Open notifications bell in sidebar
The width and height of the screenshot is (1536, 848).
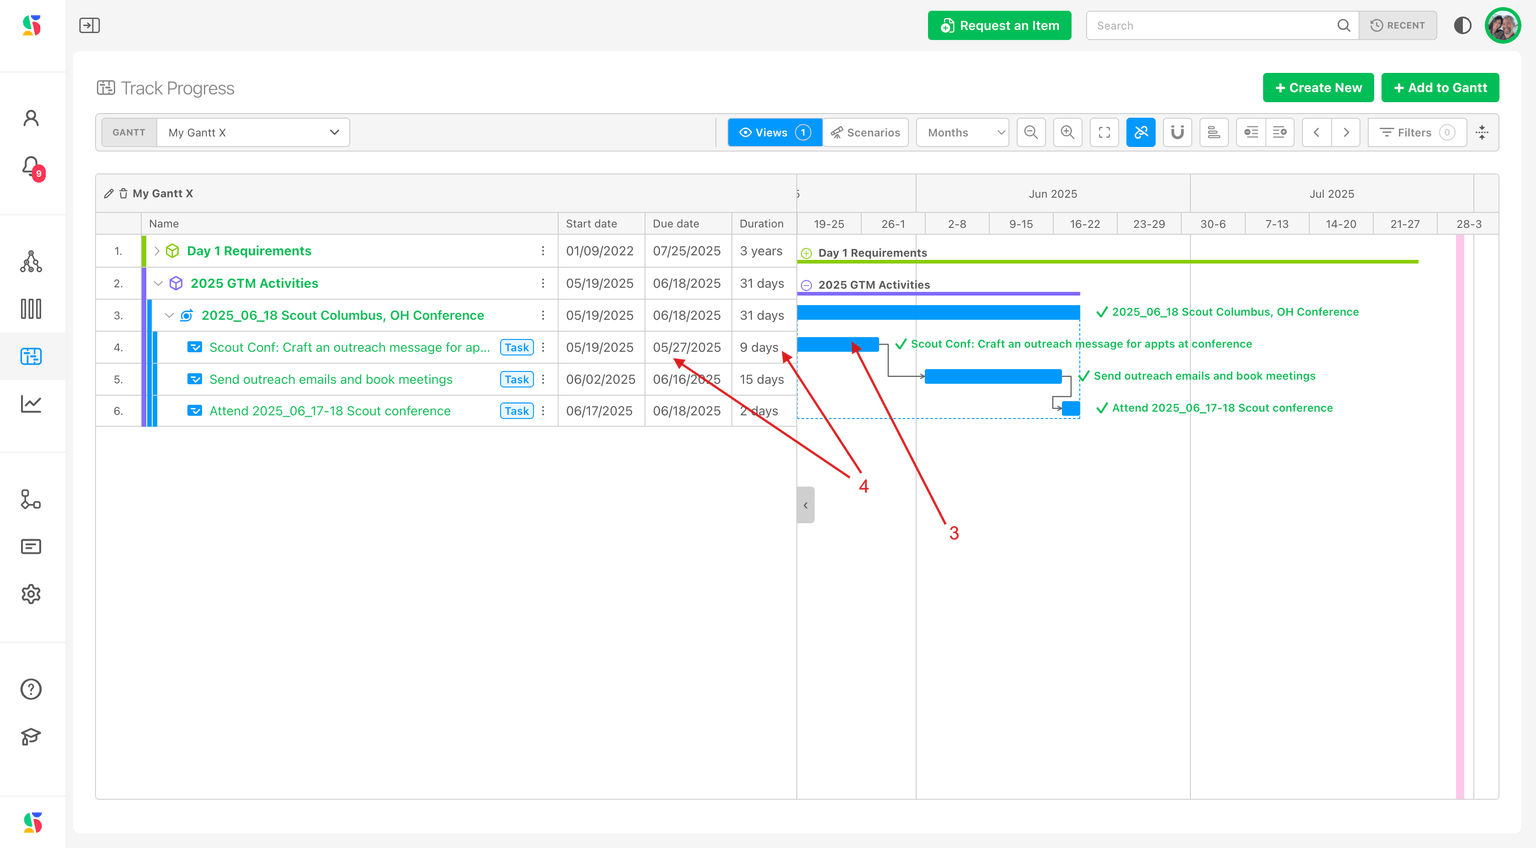coord(31,166)
